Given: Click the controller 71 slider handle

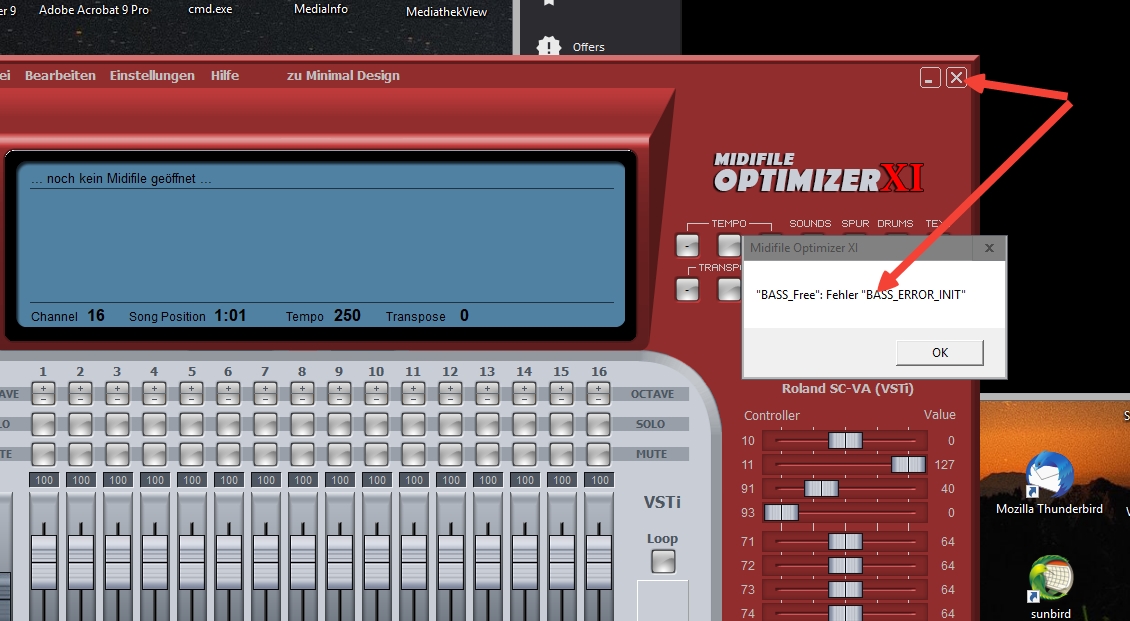Looking at the screenshot, I should tap(845, 541).
